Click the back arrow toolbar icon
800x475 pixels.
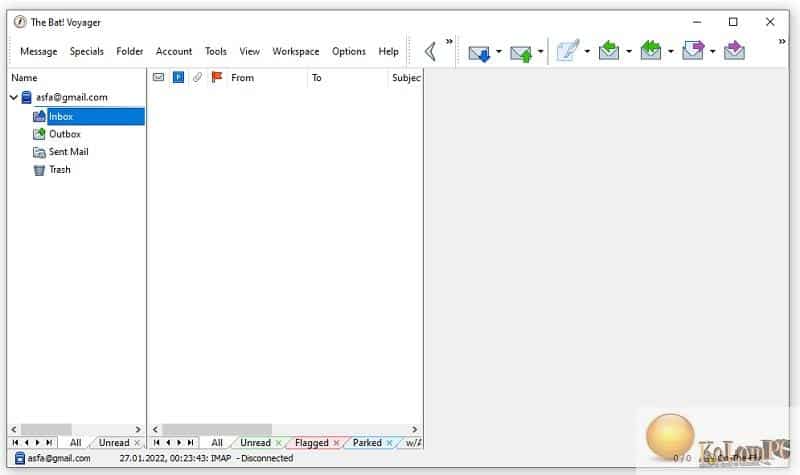[431, 52]
